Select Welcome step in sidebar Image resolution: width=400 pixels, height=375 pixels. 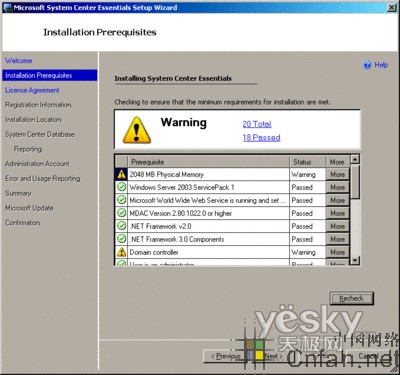[x=19, y=61]
